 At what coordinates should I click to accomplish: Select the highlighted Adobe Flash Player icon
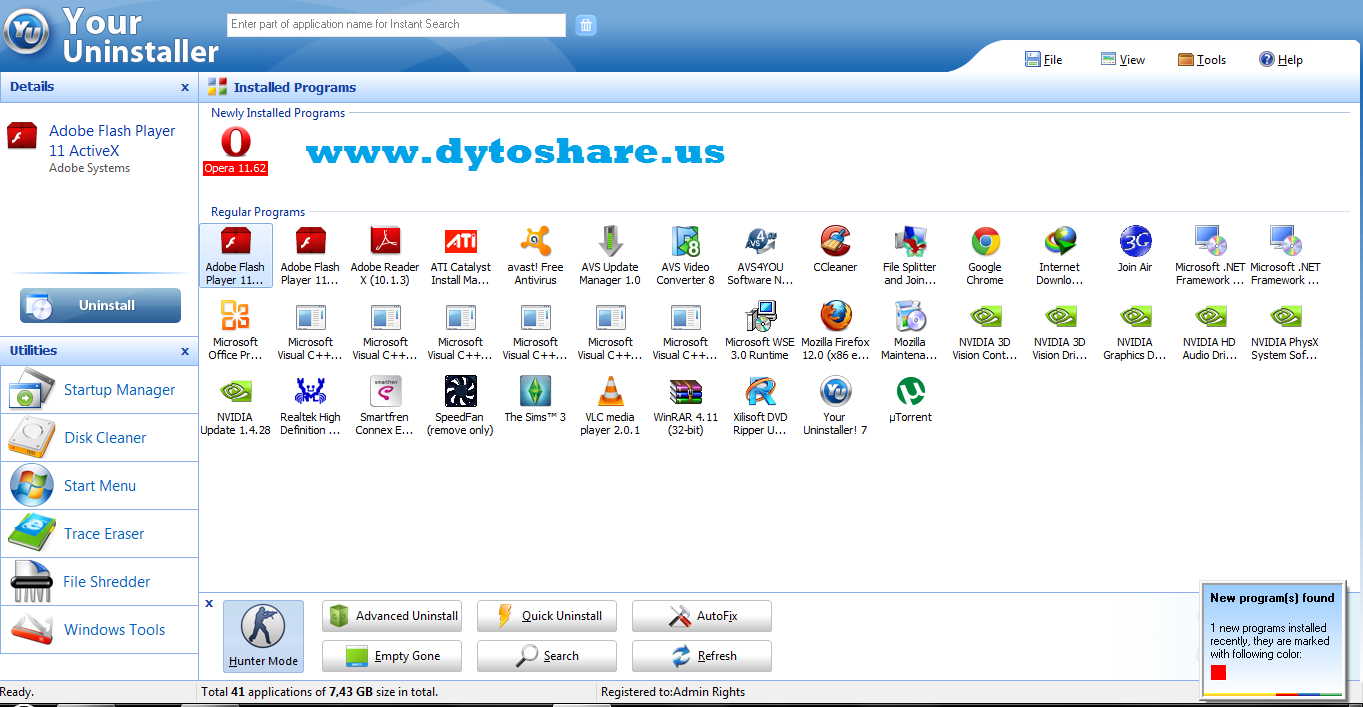[x=235, y=256]
